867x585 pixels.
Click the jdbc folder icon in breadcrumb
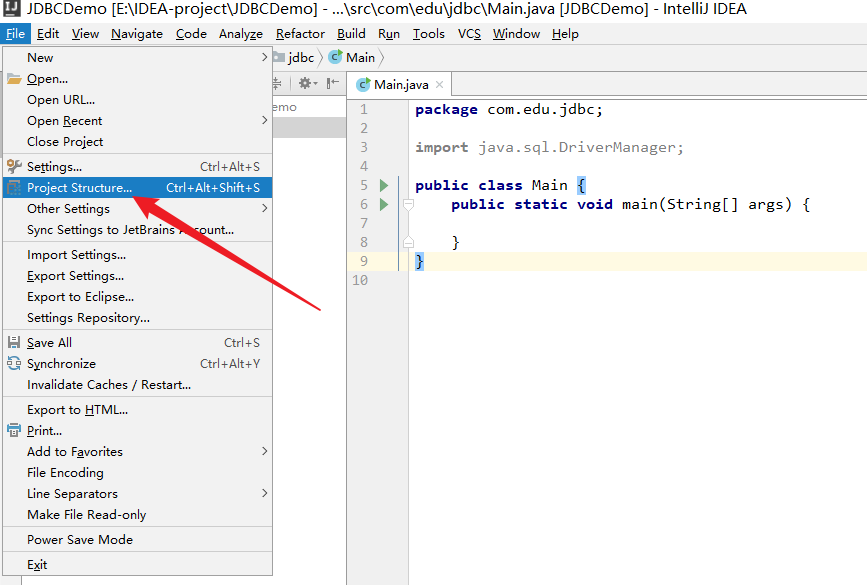[x=279, y=57]
